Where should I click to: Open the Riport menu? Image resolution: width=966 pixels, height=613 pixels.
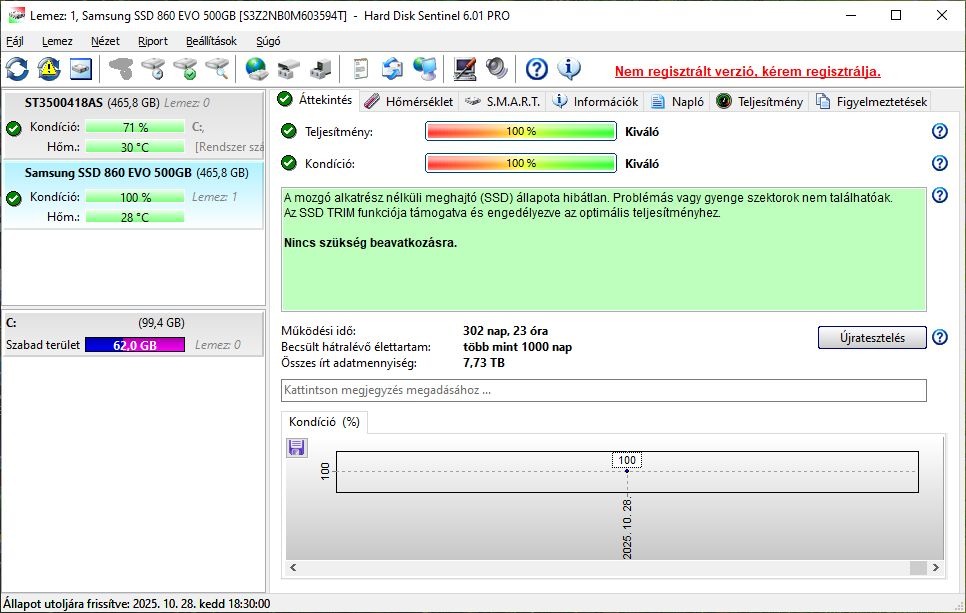click(153, 41)
